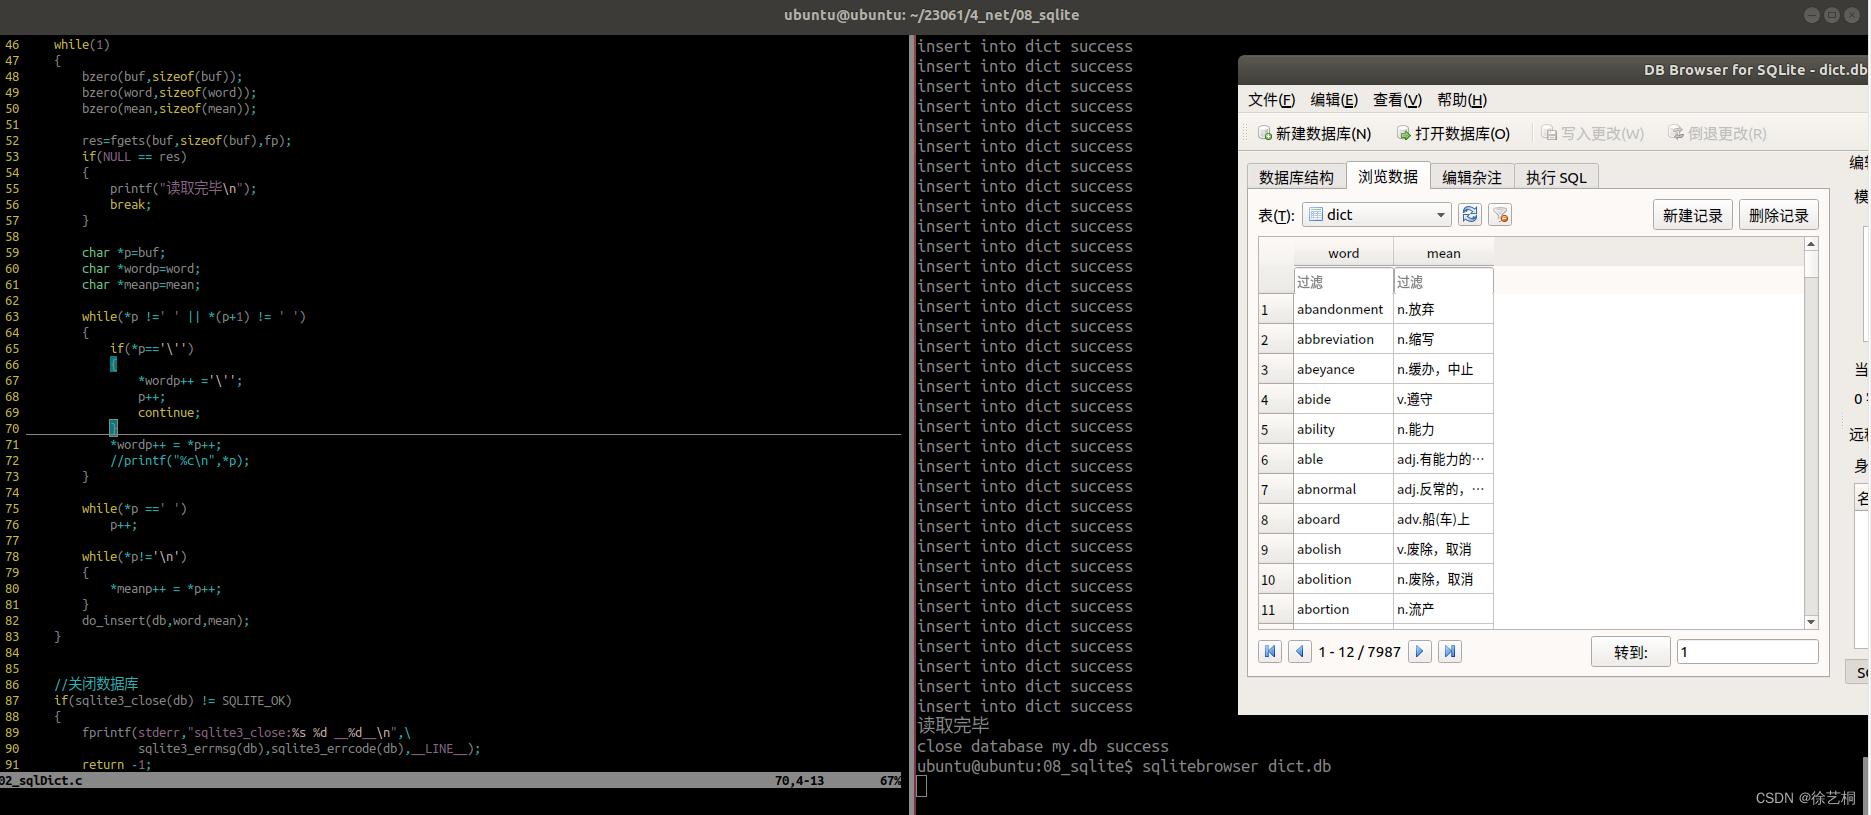This screenshot has height=815, width=1871.
Task: Click the word column filter field
Action: (x=1343, y=282)
